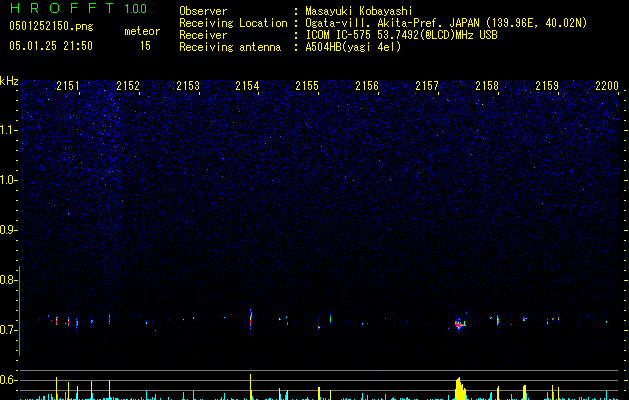Viewport: 629px width, 400px height.
Task: Click the 2152 time marker
Action: 128,86
